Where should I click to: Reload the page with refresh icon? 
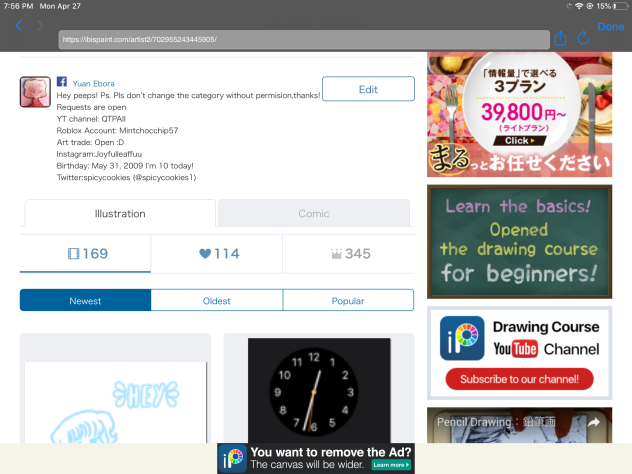pos(585,38)
